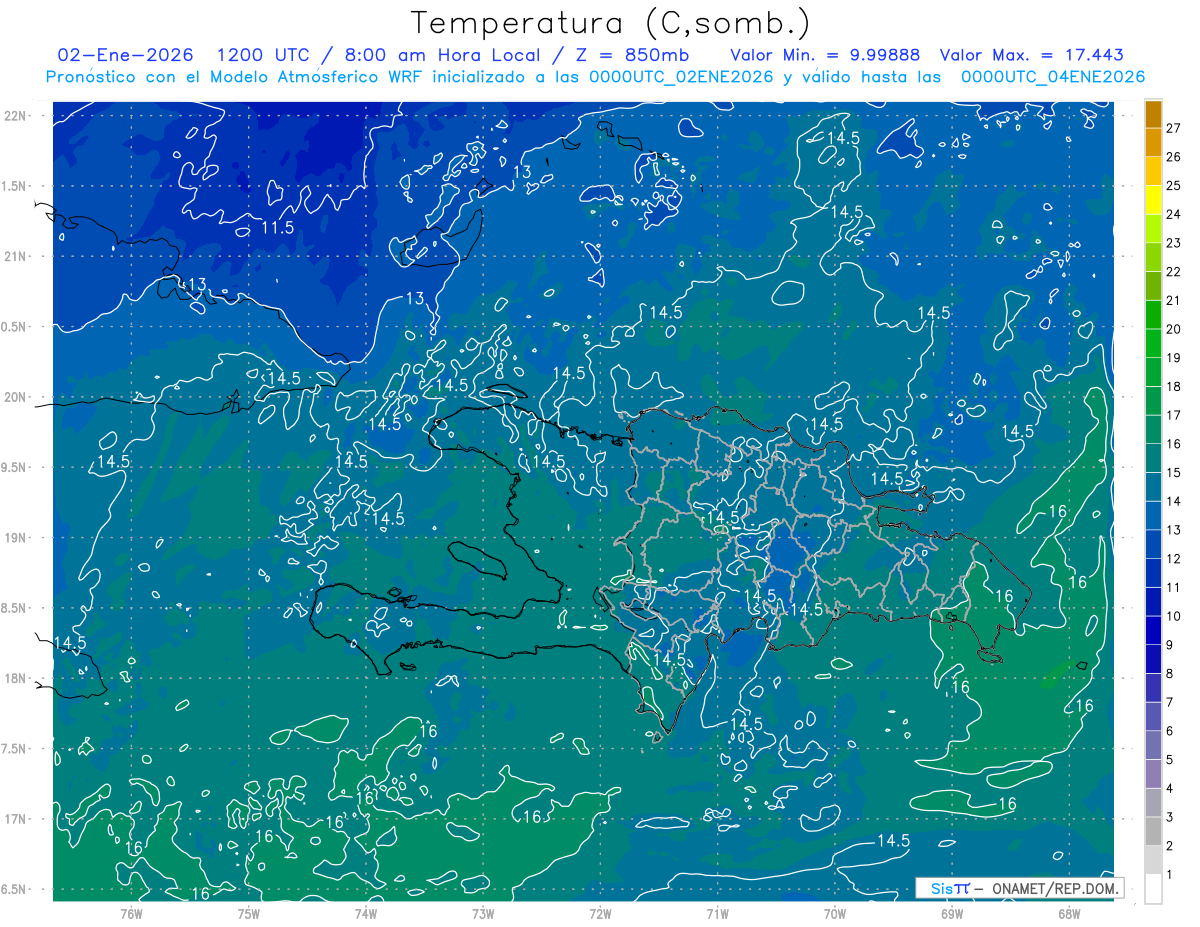This screenshot has height=927, width=1200.
Task: Click the 20N latitude axis label
Action: [16, 397]
